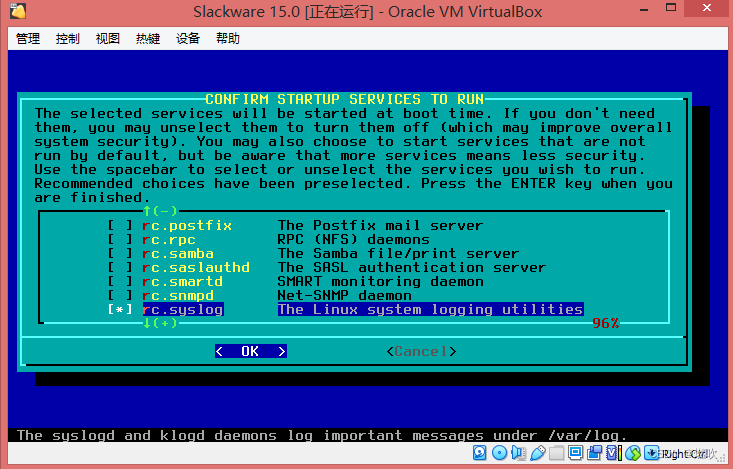Click the Right Ctrl host key label
The image size is (733, 469).
point(684,454)
